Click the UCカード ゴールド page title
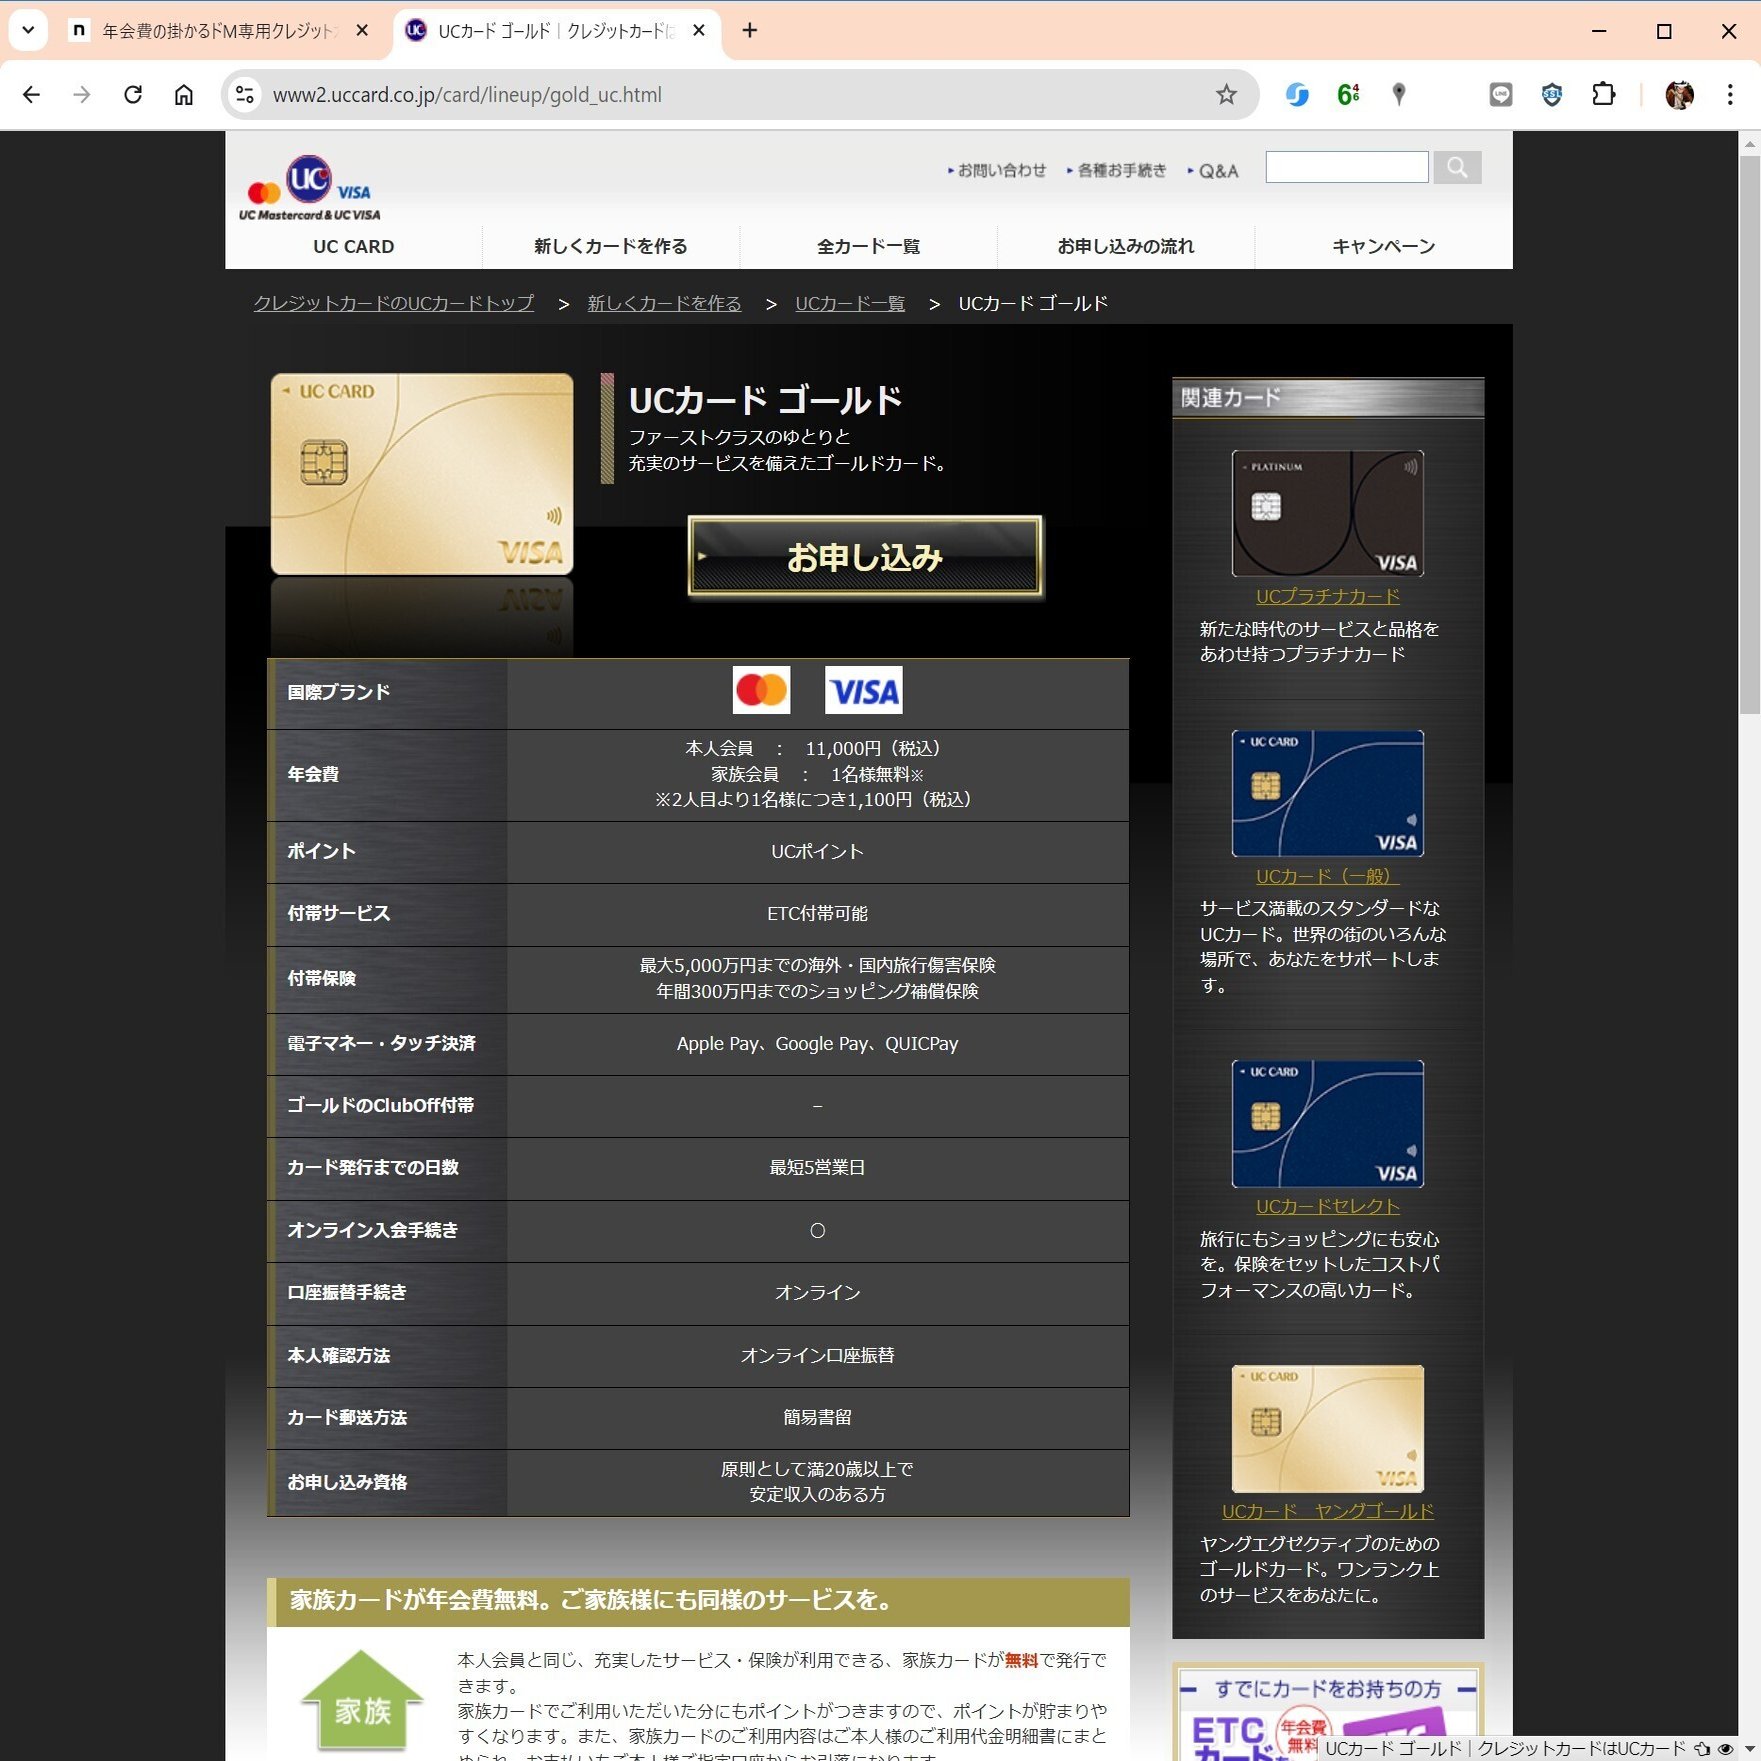The height and width of the screenshot is (1761, 1761). [x=765, y=401]
